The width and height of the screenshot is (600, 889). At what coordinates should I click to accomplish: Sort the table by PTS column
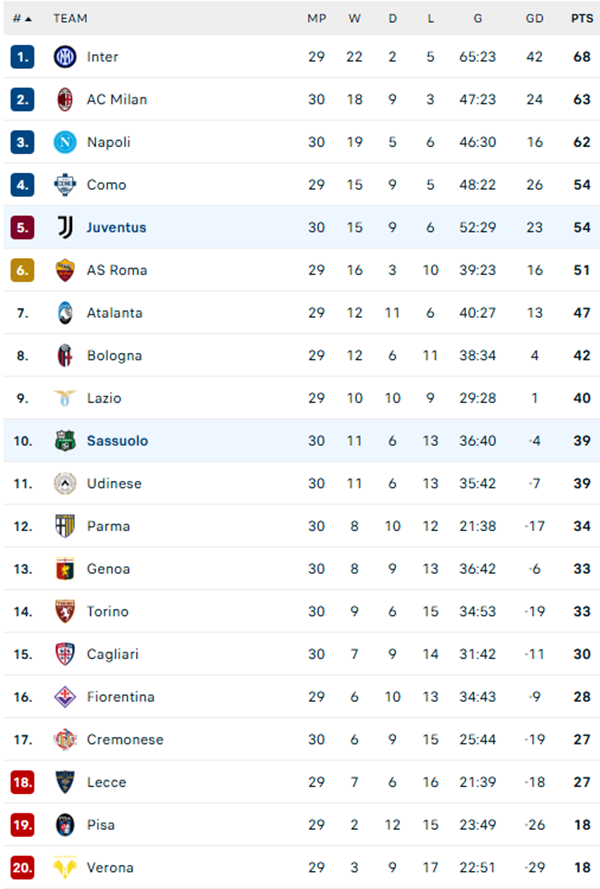[x=581, y=18]
